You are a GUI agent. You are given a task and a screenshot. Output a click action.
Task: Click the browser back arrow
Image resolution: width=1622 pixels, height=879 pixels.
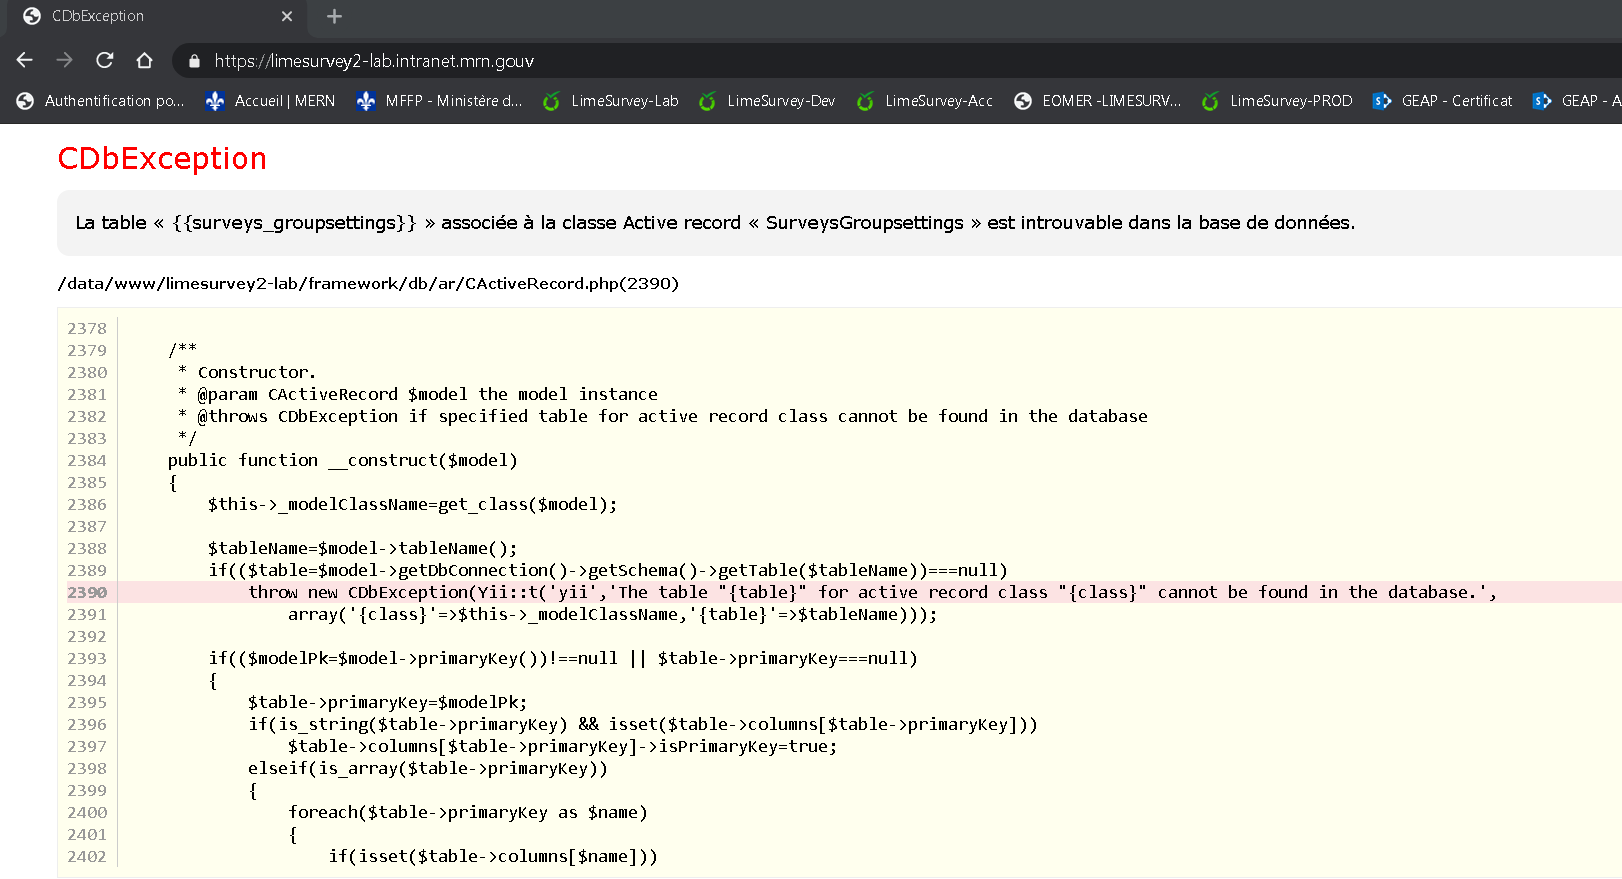(x=25, y=61)
